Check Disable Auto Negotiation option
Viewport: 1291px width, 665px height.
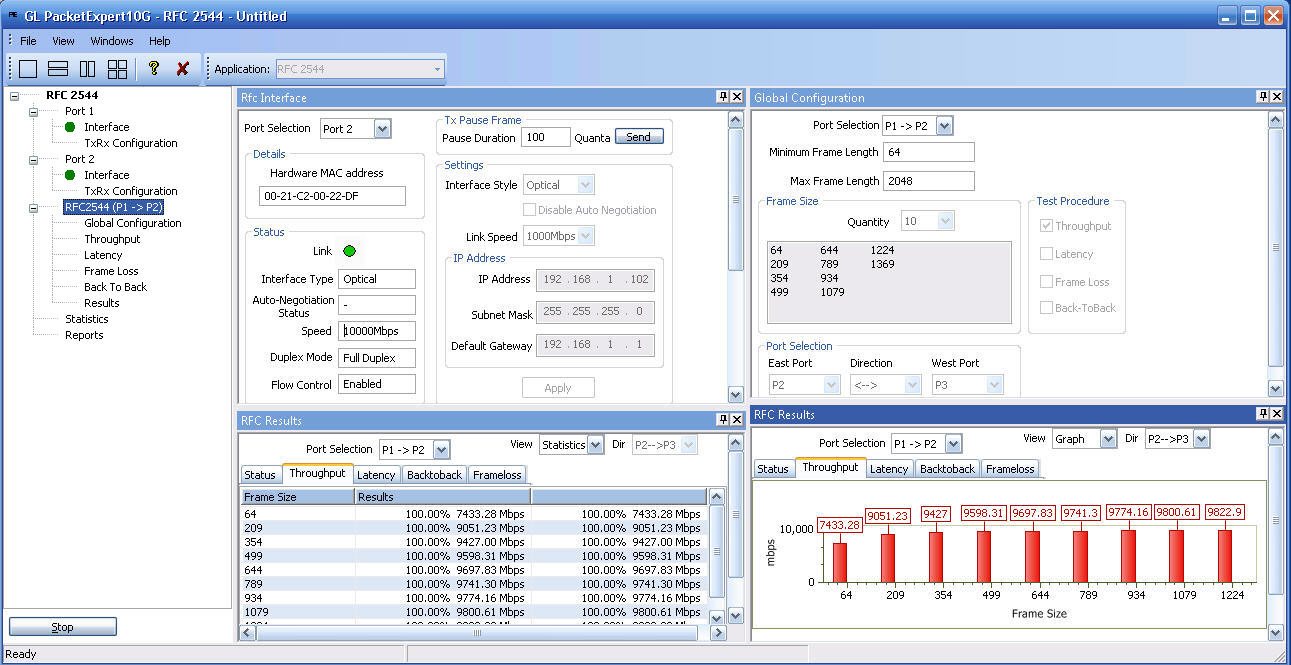click(530, 210)
